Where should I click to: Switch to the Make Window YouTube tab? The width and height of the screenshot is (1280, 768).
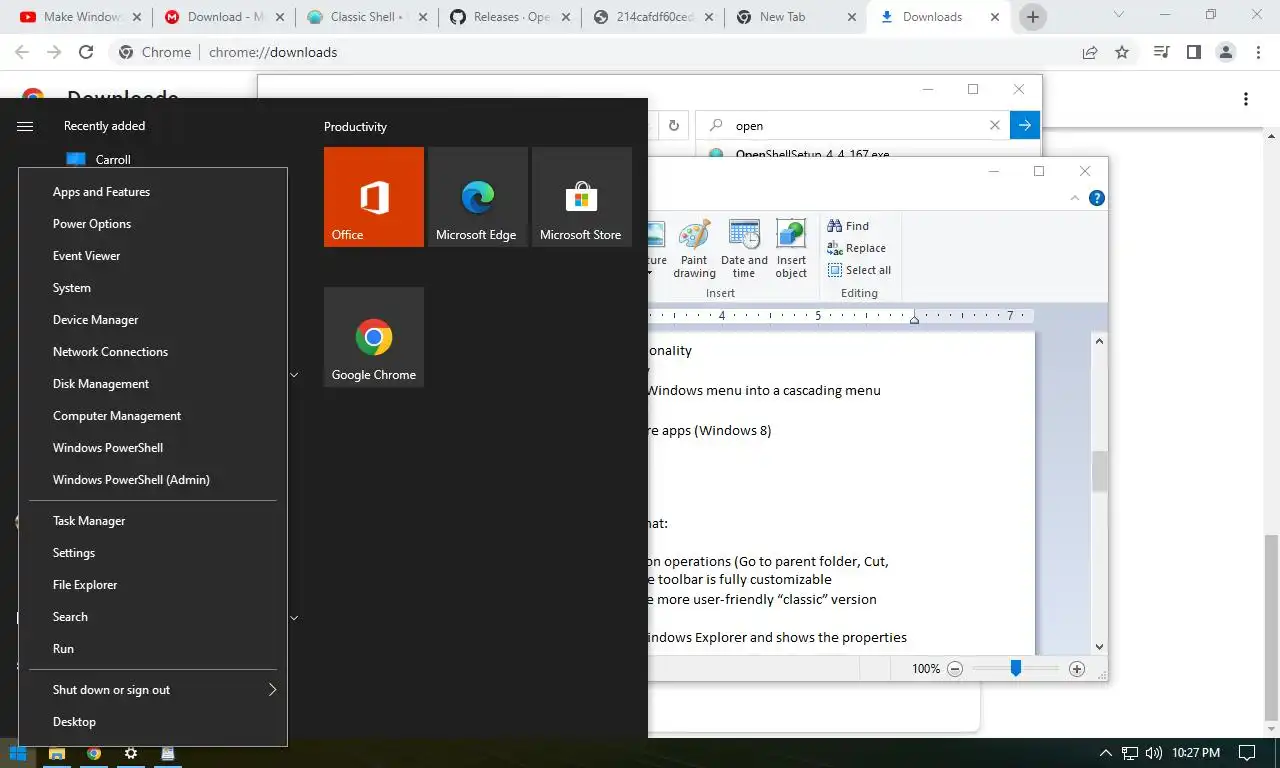point(81,17)
